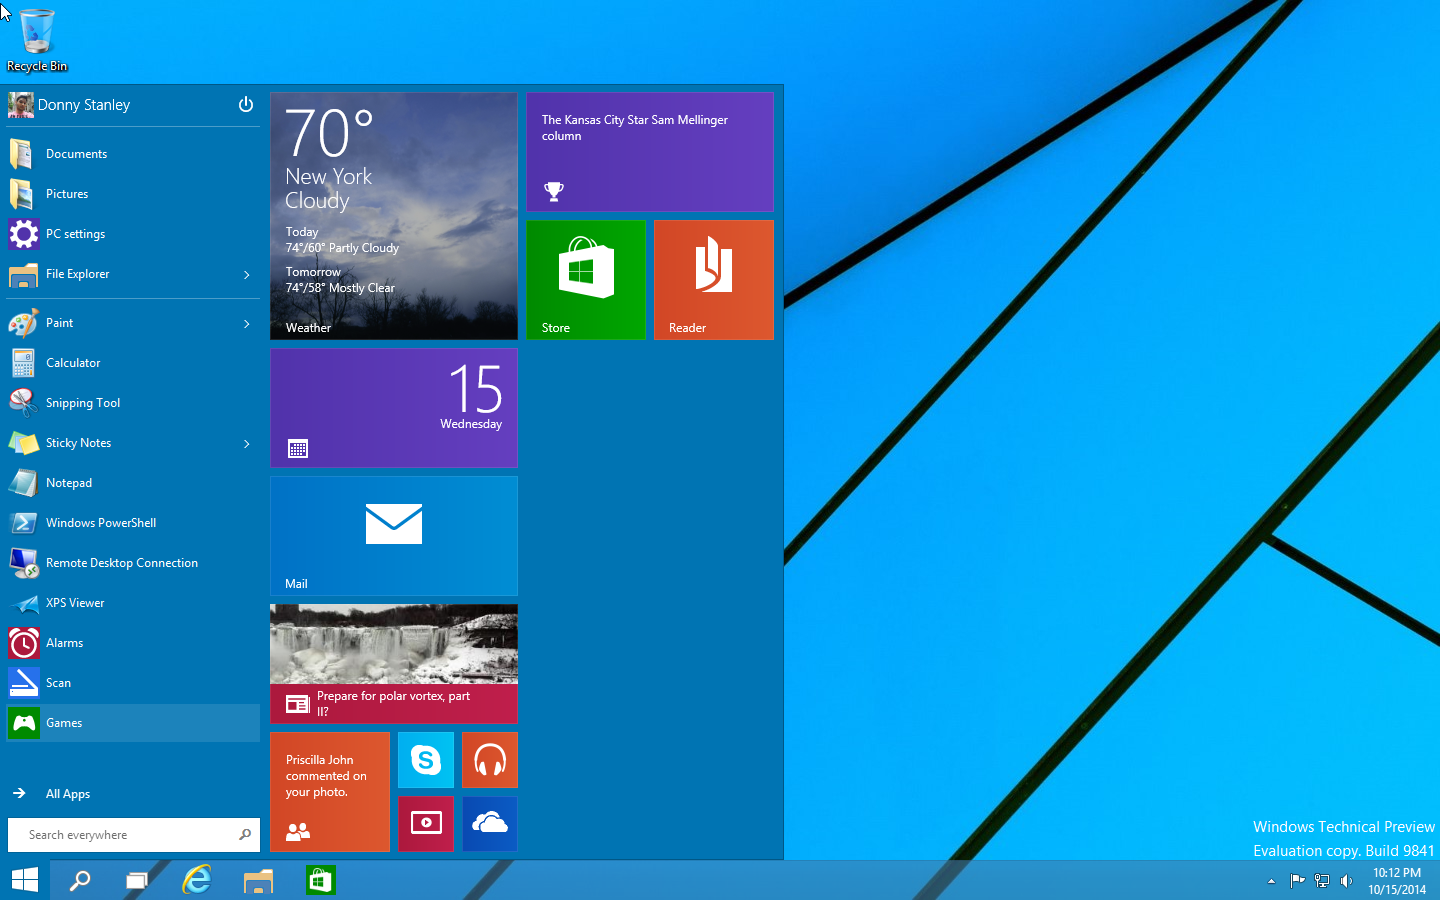
Task: Open Donny Stanley user account menu
Action: click(x=83, y=105)
